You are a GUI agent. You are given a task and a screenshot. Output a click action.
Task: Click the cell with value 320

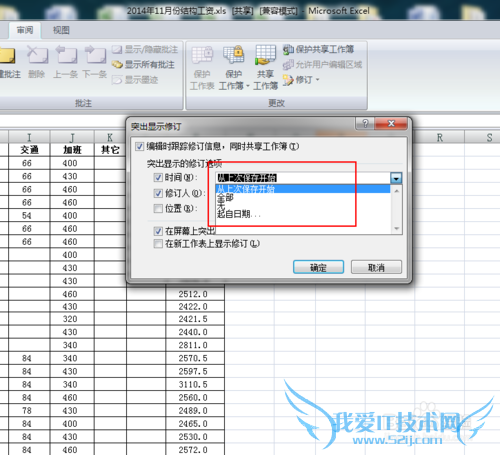pos(72,319)
